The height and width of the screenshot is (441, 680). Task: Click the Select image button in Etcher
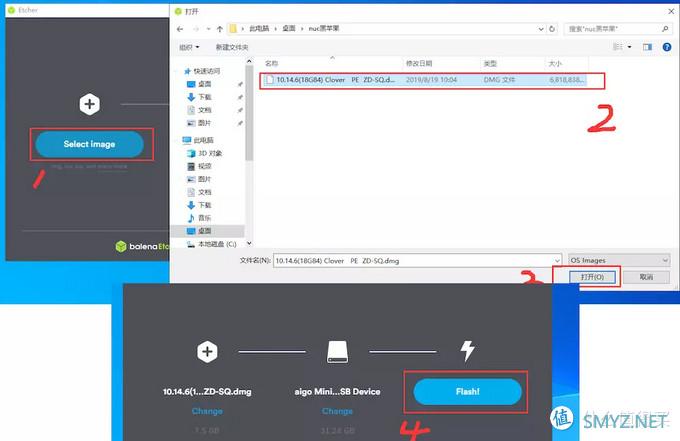89,144
